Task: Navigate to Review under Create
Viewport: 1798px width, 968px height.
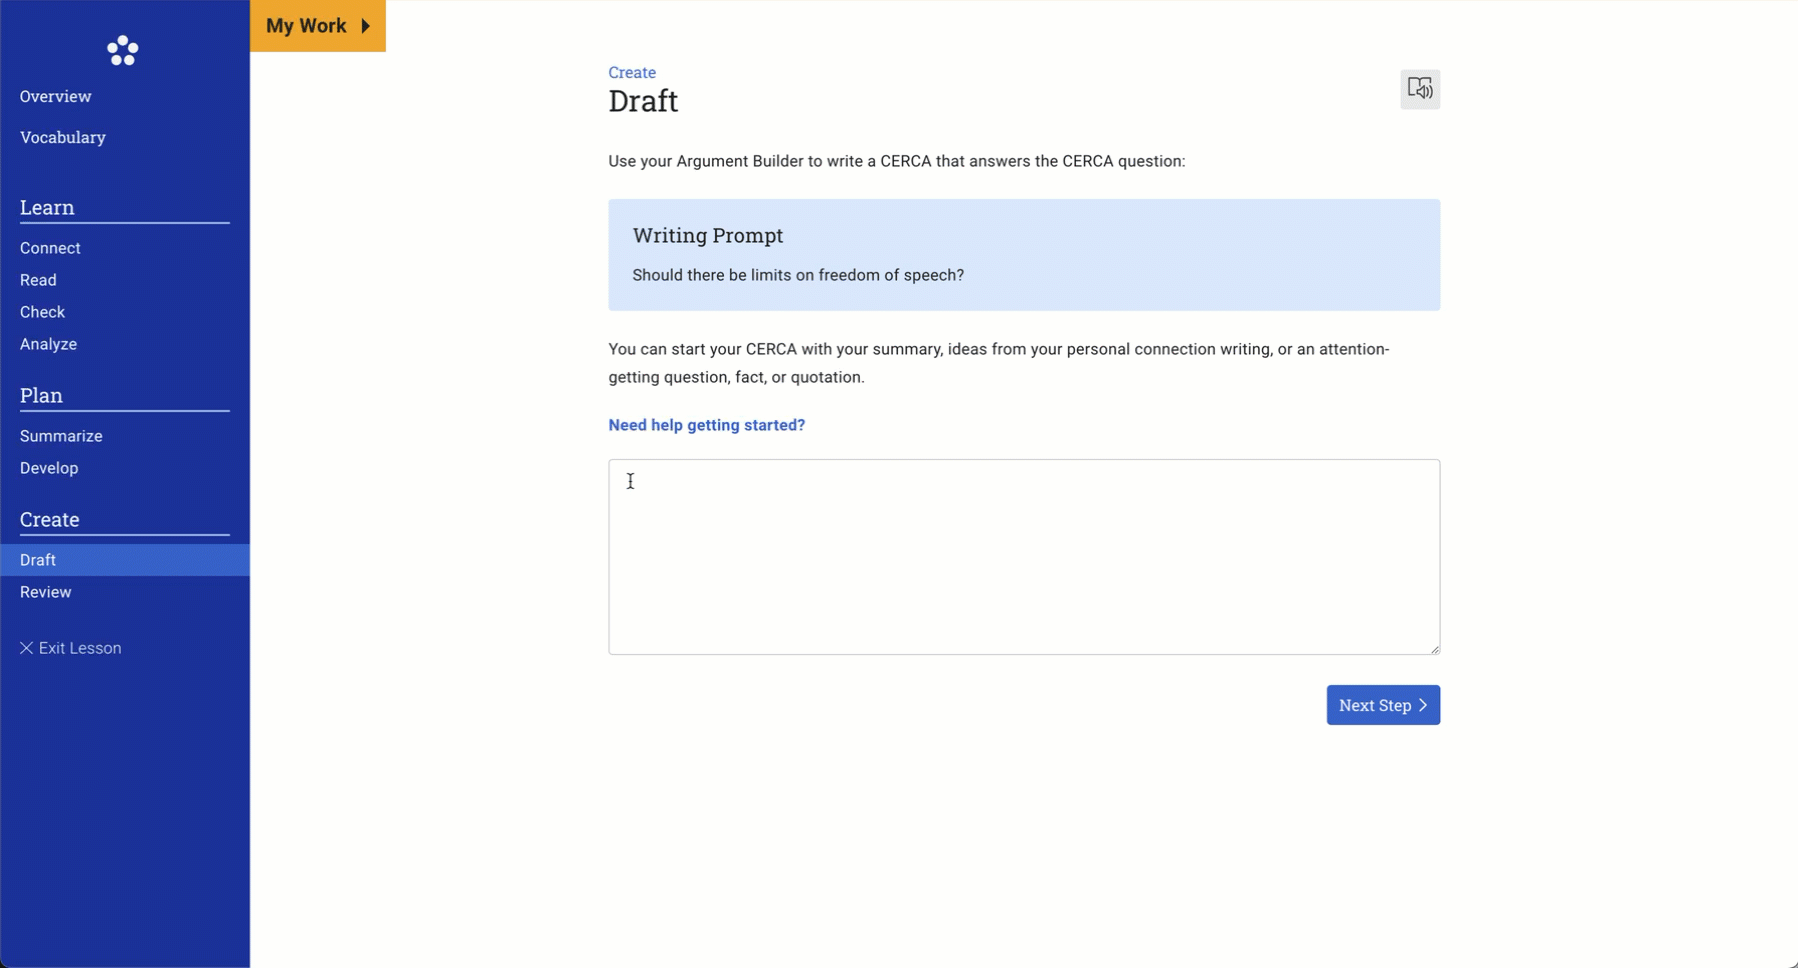Action: 45,592
